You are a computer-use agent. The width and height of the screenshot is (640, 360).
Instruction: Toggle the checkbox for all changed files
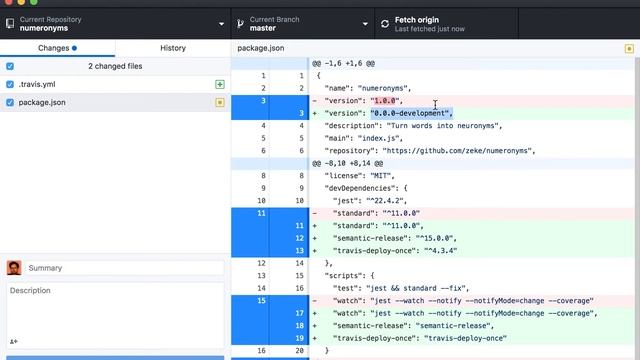point(10,66)
